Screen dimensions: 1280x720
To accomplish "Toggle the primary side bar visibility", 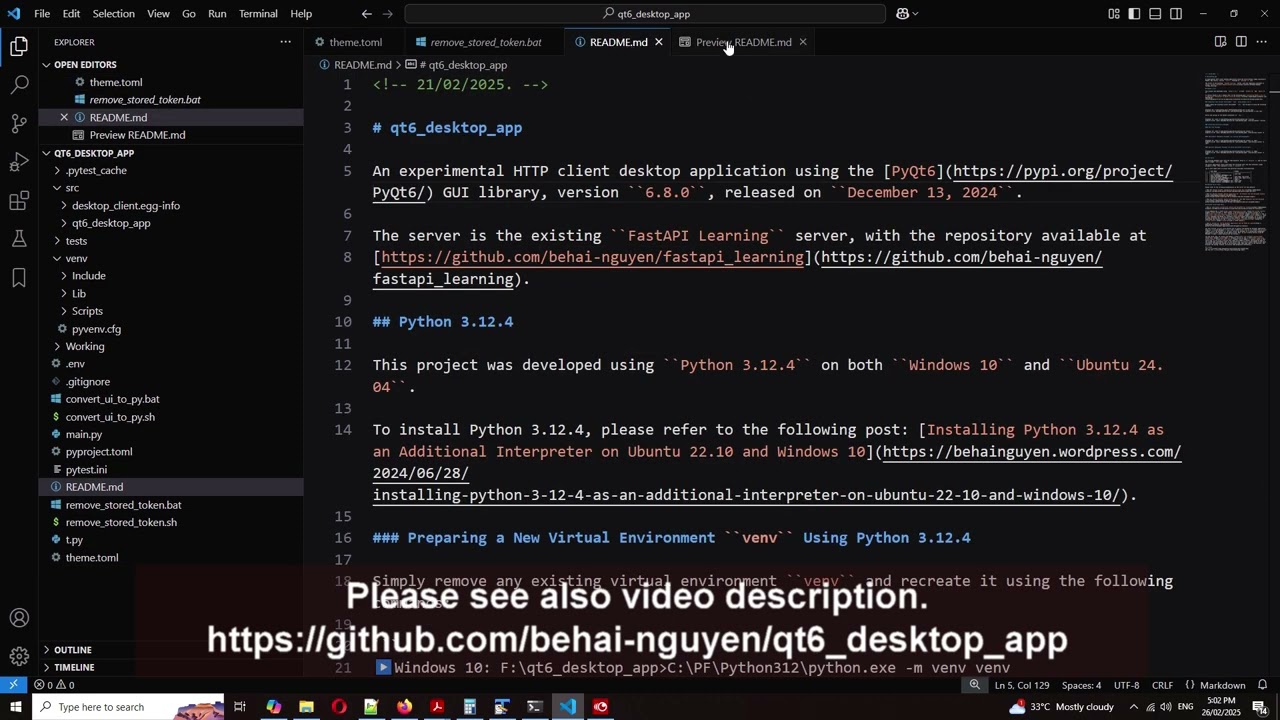I will 1134,14.
